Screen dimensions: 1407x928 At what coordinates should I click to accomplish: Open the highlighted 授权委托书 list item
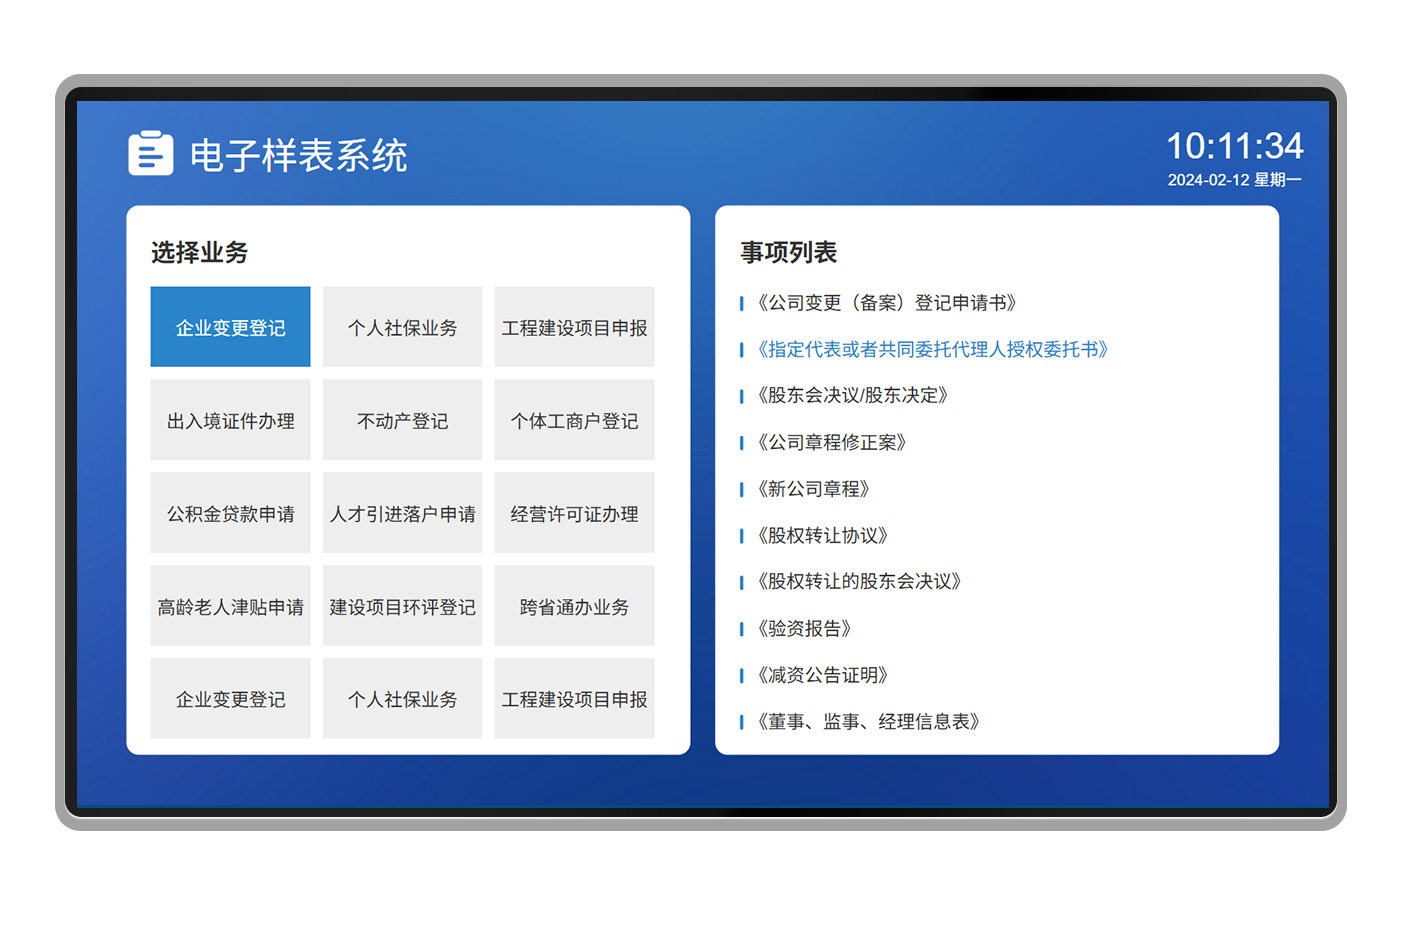(932, 349)
